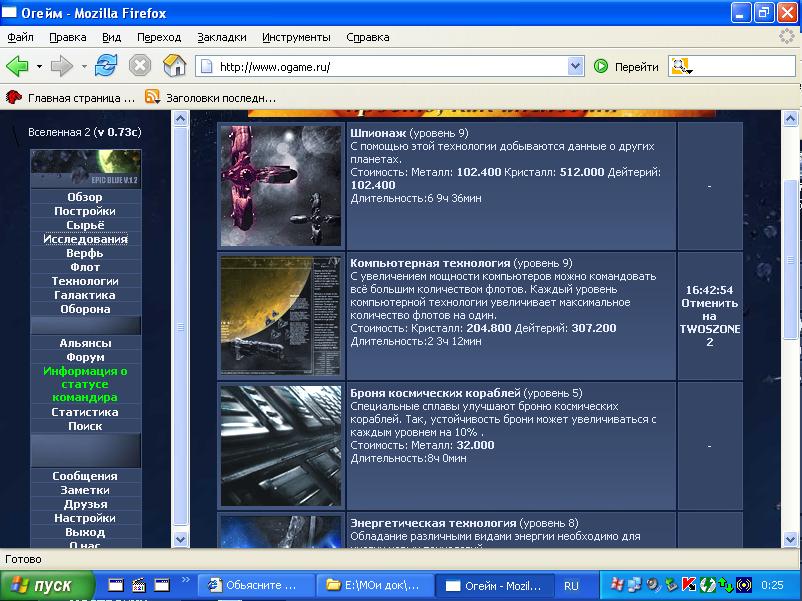Open the Закладки menu
802x601 pixels.
pyautogui.click(x=222, y=37)
